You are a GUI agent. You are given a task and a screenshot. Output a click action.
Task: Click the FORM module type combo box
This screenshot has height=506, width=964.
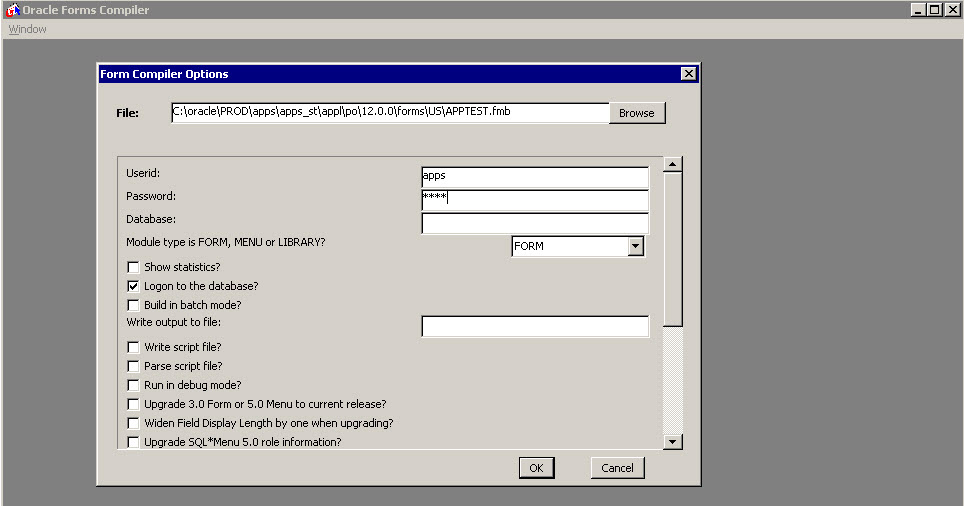pos(578,247)
